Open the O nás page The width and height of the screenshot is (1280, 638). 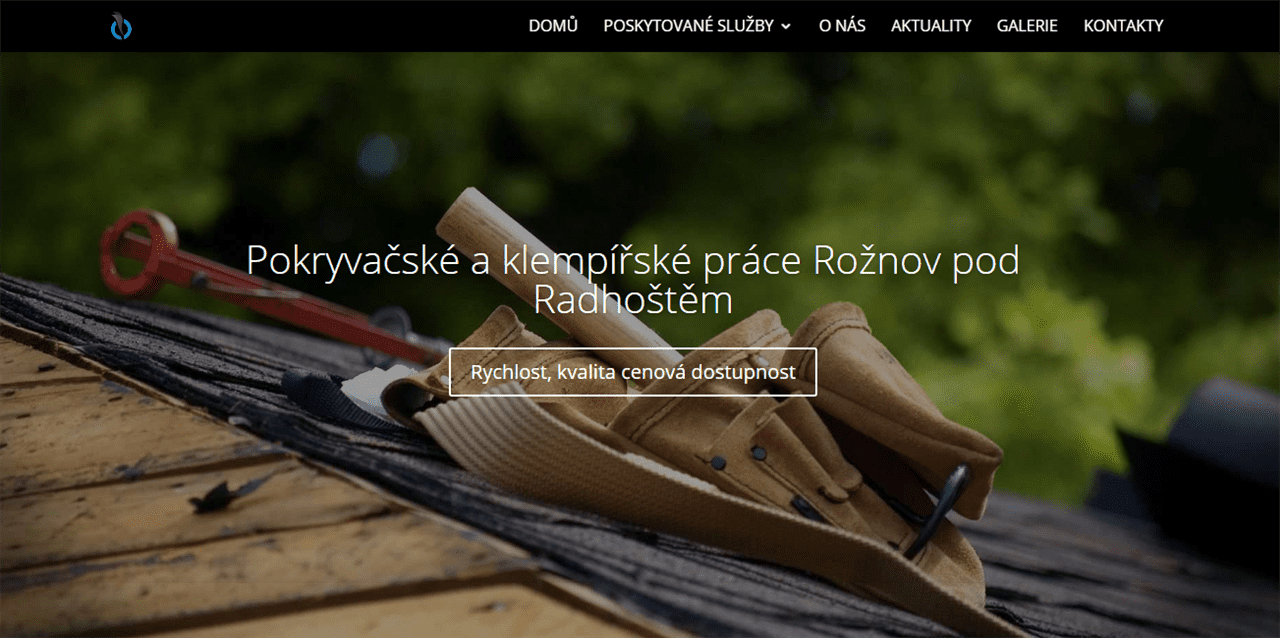842,26
